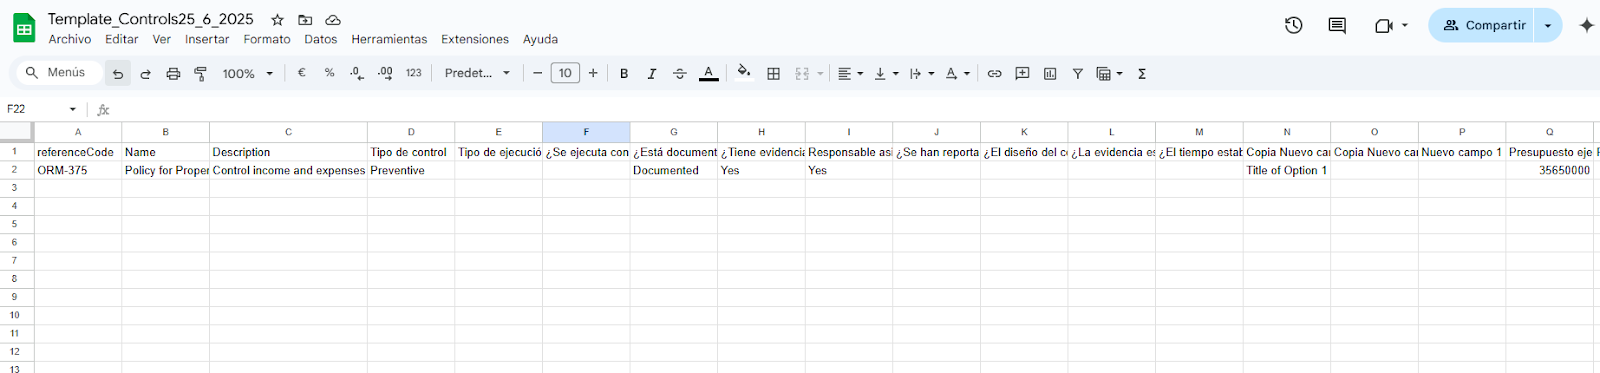Star the document

pos(277,20)
